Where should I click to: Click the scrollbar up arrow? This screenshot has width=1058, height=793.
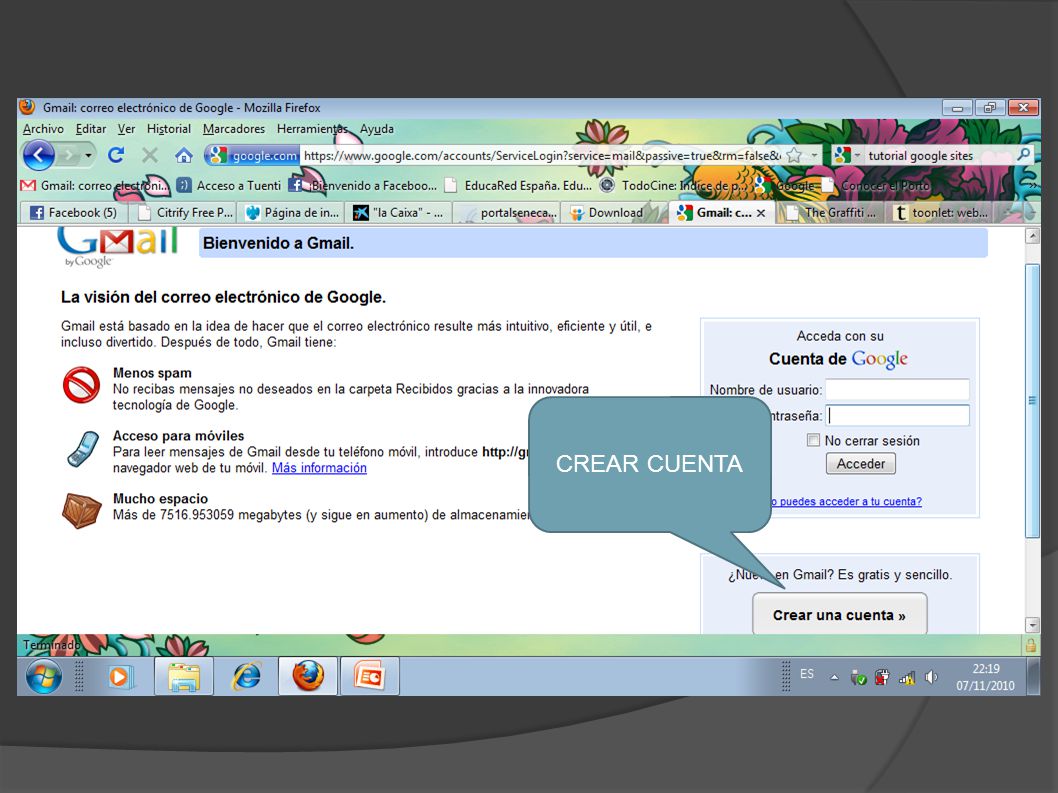point(1032,236)
